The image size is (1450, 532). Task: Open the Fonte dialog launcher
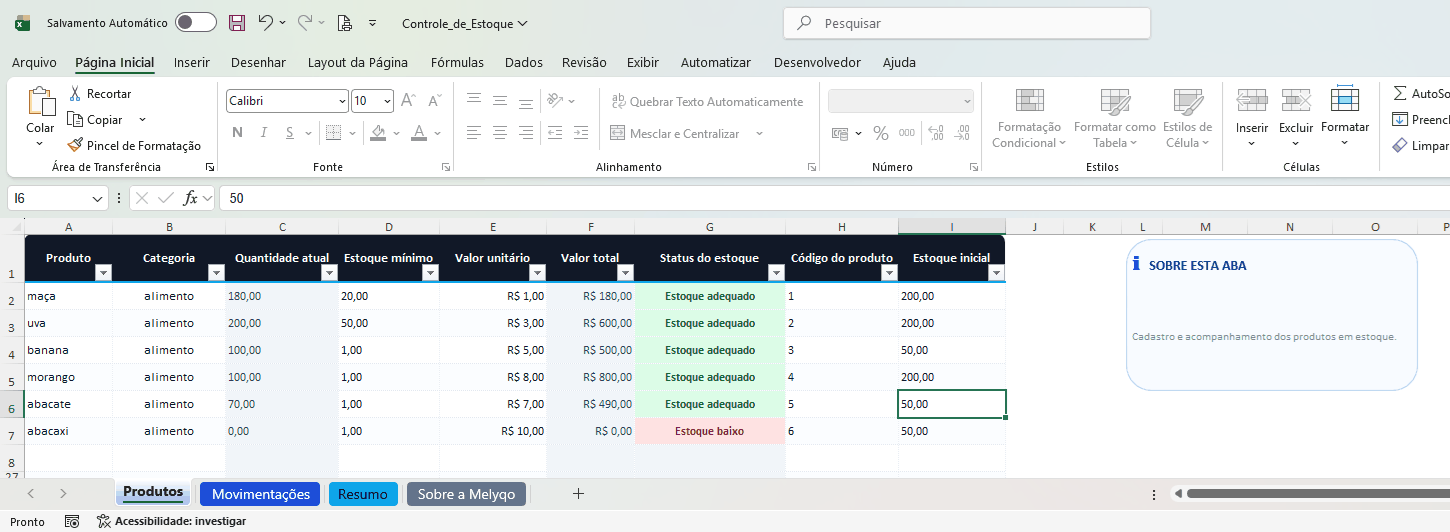[x=446, y=168]
